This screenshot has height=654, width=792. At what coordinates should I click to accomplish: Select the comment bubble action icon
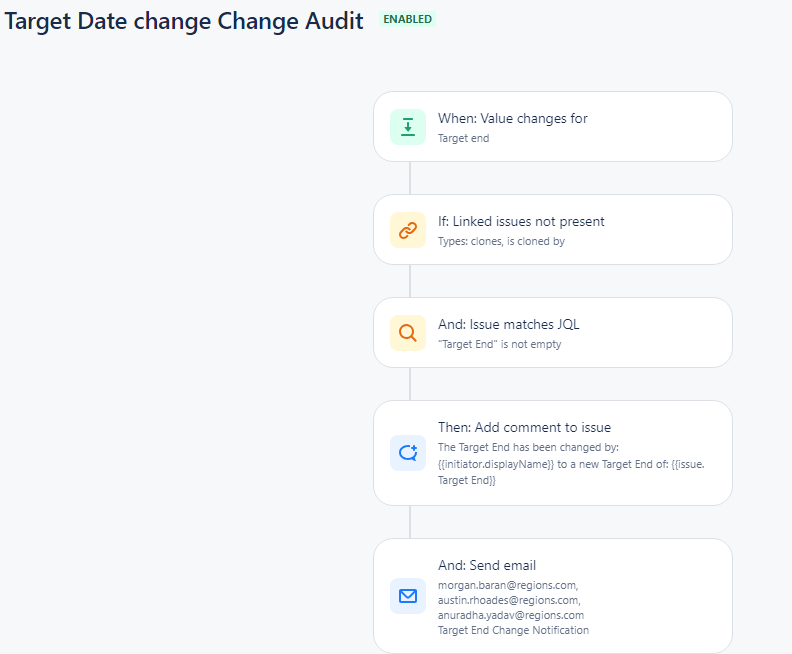(x=408, y=453)
